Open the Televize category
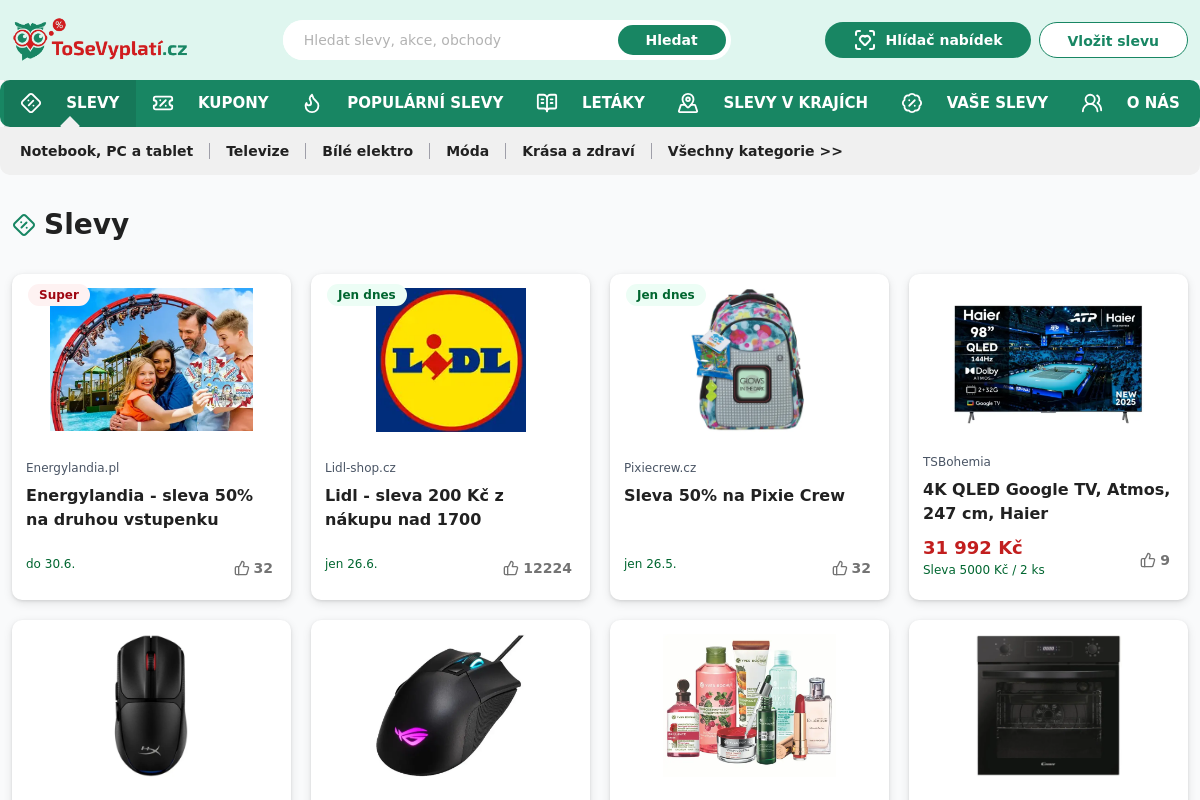The height and width of the screenshot is (800, 1200). (x=257, y=151)
